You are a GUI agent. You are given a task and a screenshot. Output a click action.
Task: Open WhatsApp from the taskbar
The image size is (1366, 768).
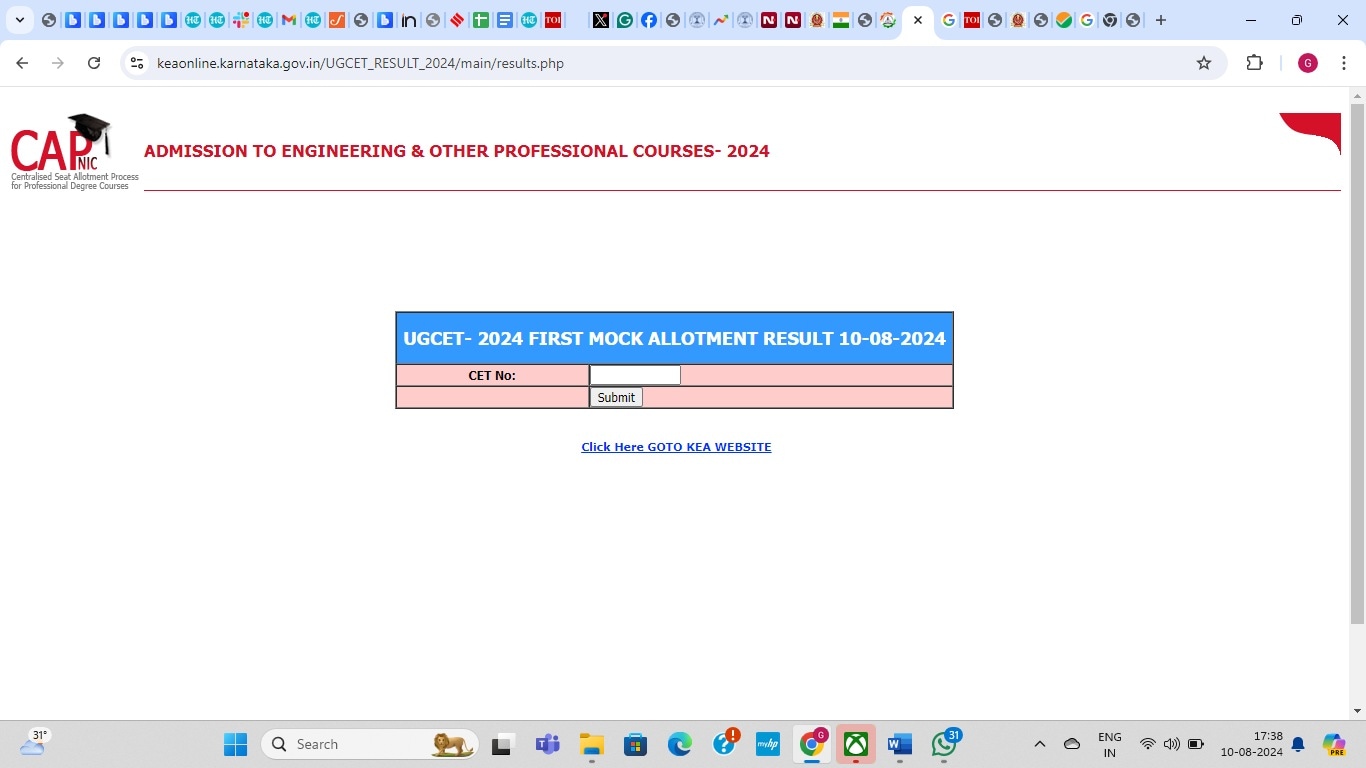(944, 744)
